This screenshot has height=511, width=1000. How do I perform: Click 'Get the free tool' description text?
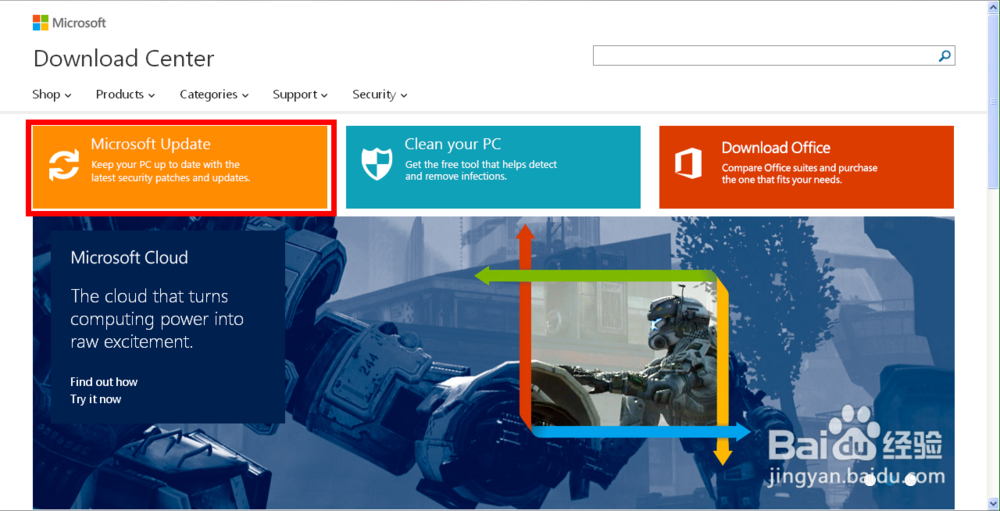(x=481, y=170)
